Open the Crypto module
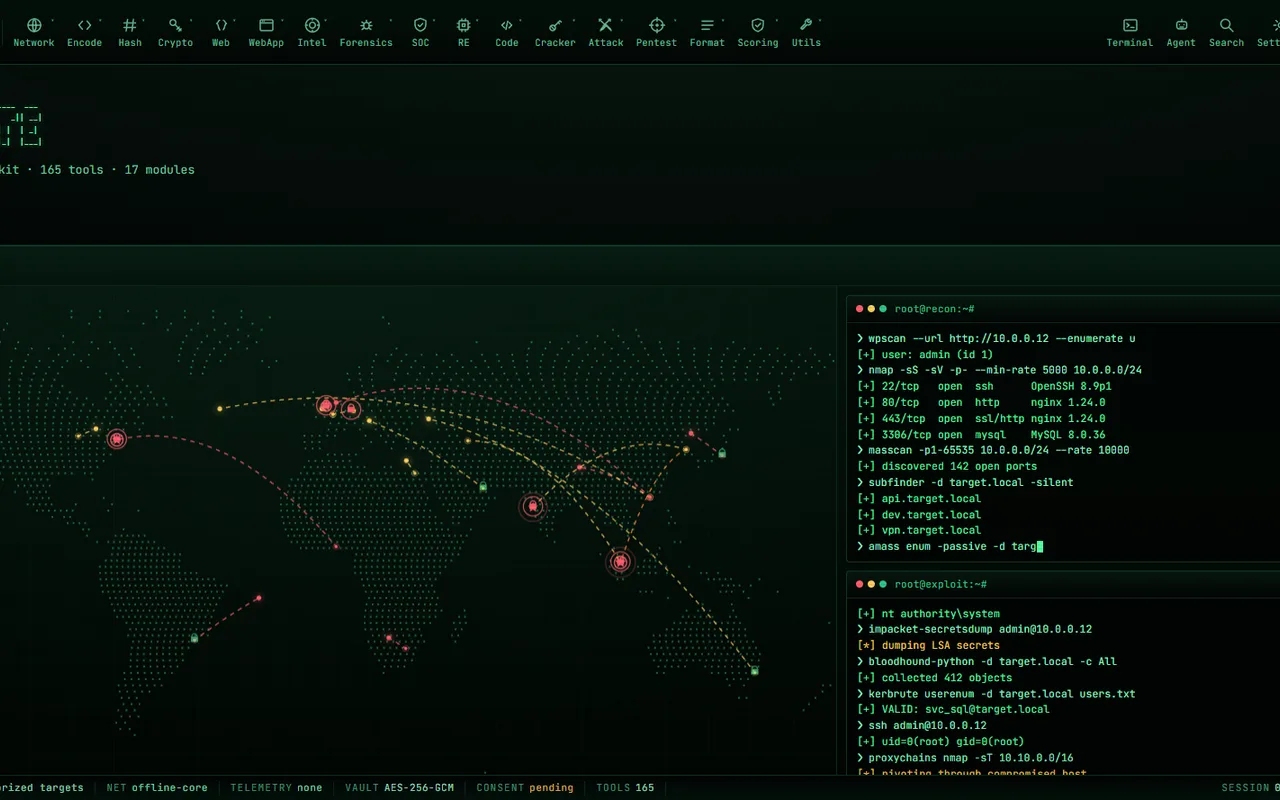The width and height of the screenshot is (1280, 800). [x=175, y=32]
